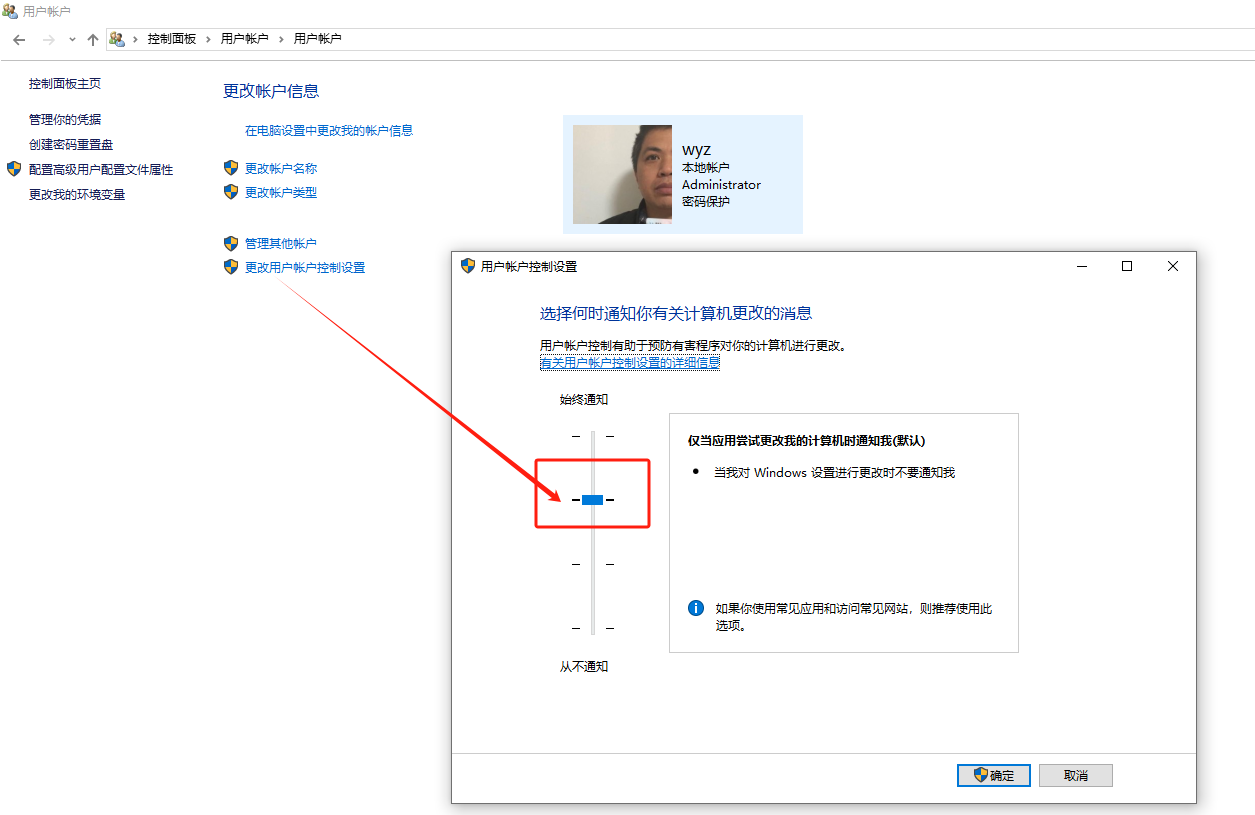Click the shield beside 配置高级用户配置文件属性
The height and width of the screenshot is (815, 1255).
pos(13,169)
